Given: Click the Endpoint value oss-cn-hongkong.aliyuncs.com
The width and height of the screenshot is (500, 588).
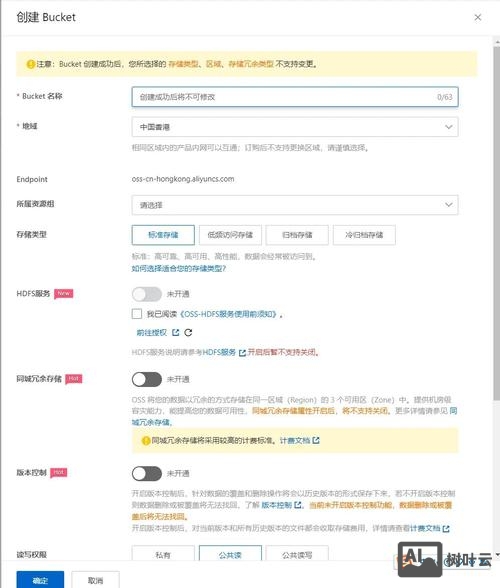Looking at the screenshot, I should tap(183, 179).
